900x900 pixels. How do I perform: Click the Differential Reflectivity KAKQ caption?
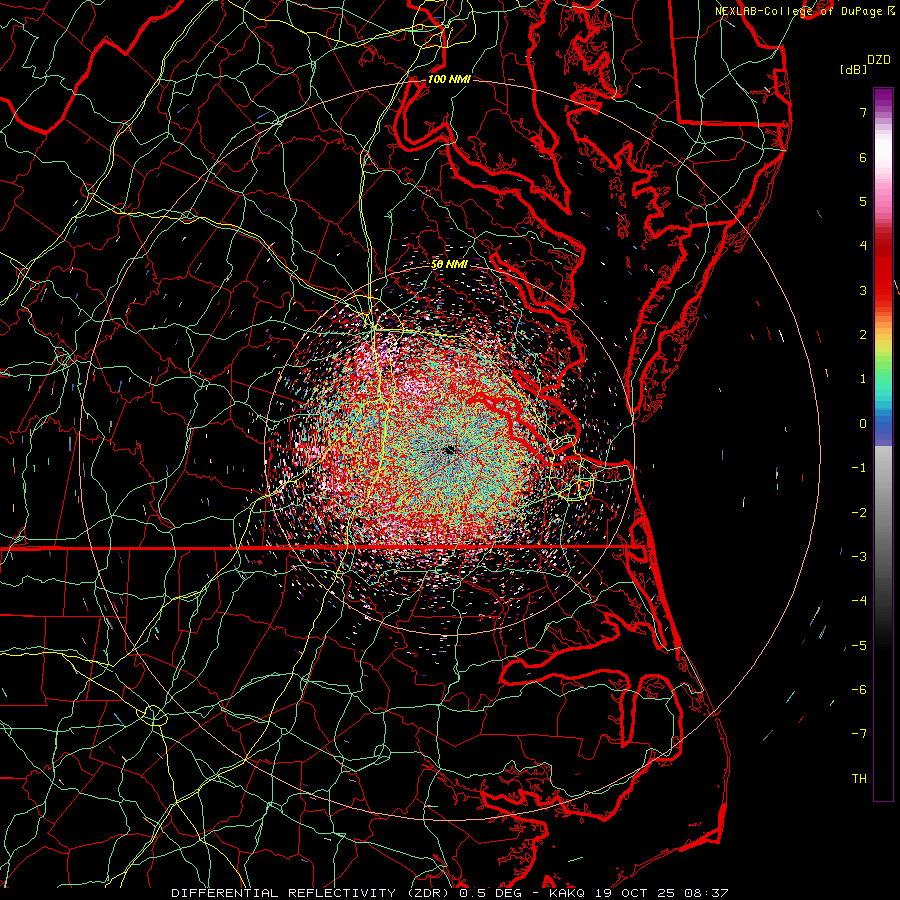point(450,893)
